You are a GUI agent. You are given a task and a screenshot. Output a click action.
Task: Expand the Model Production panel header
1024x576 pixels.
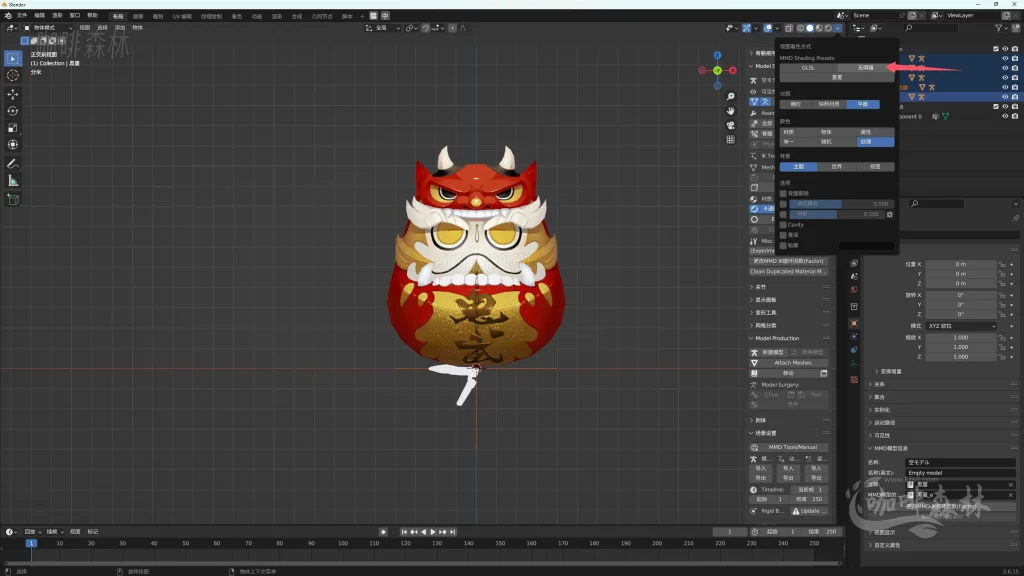pos(779,338)
